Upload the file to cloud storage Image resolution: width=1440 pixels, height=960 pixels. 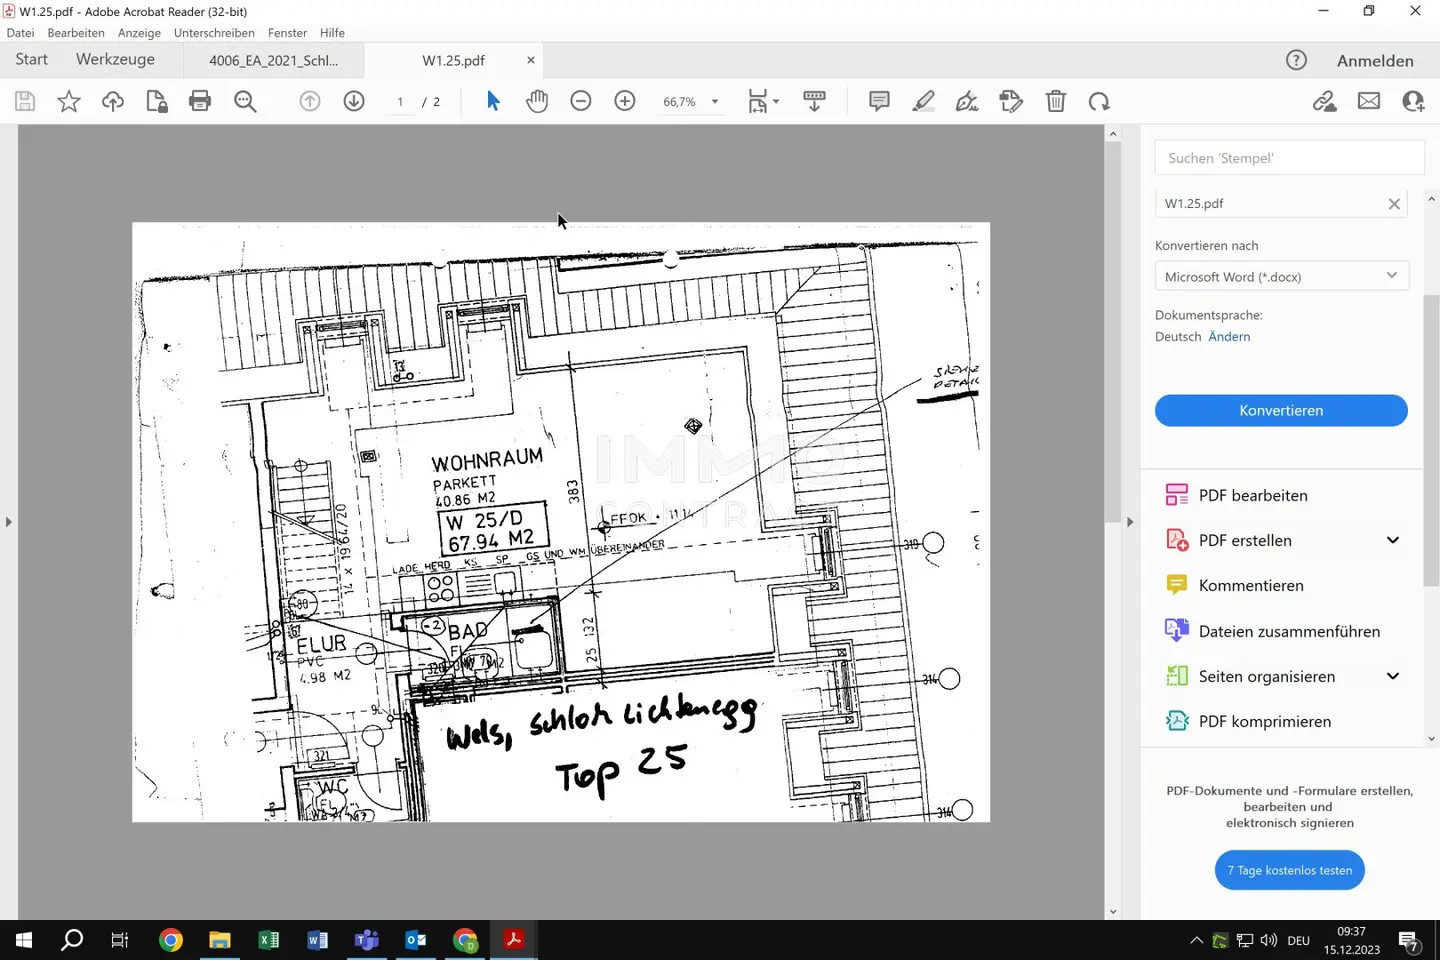[x=113, y=101]
